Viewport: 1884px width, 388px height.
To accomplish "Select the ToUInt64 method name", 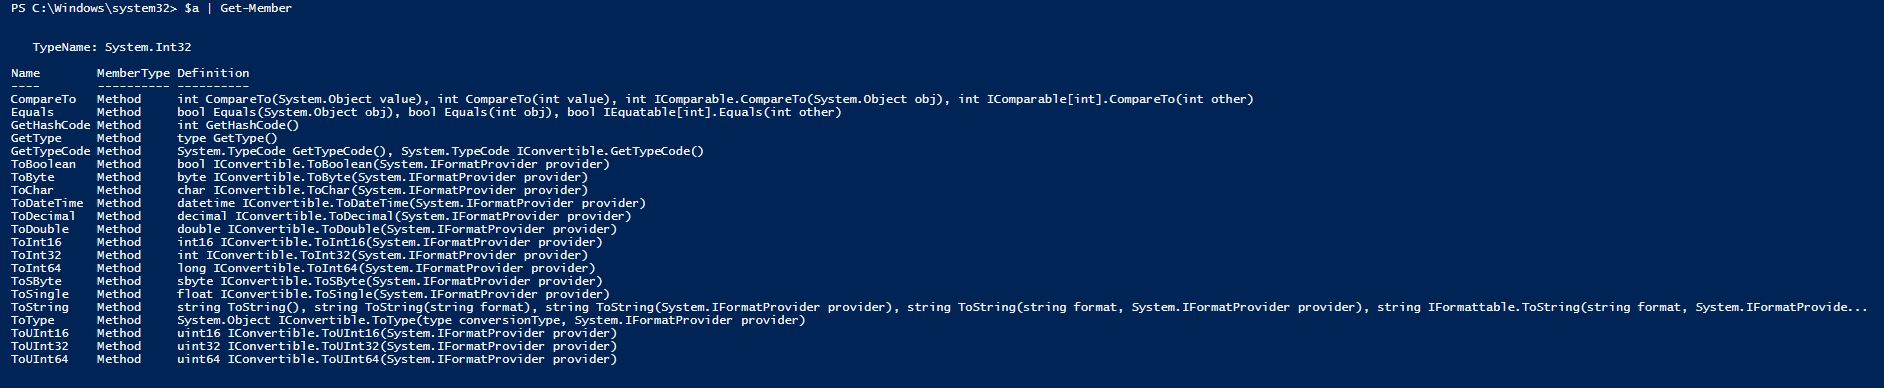I will coord(40,359).
